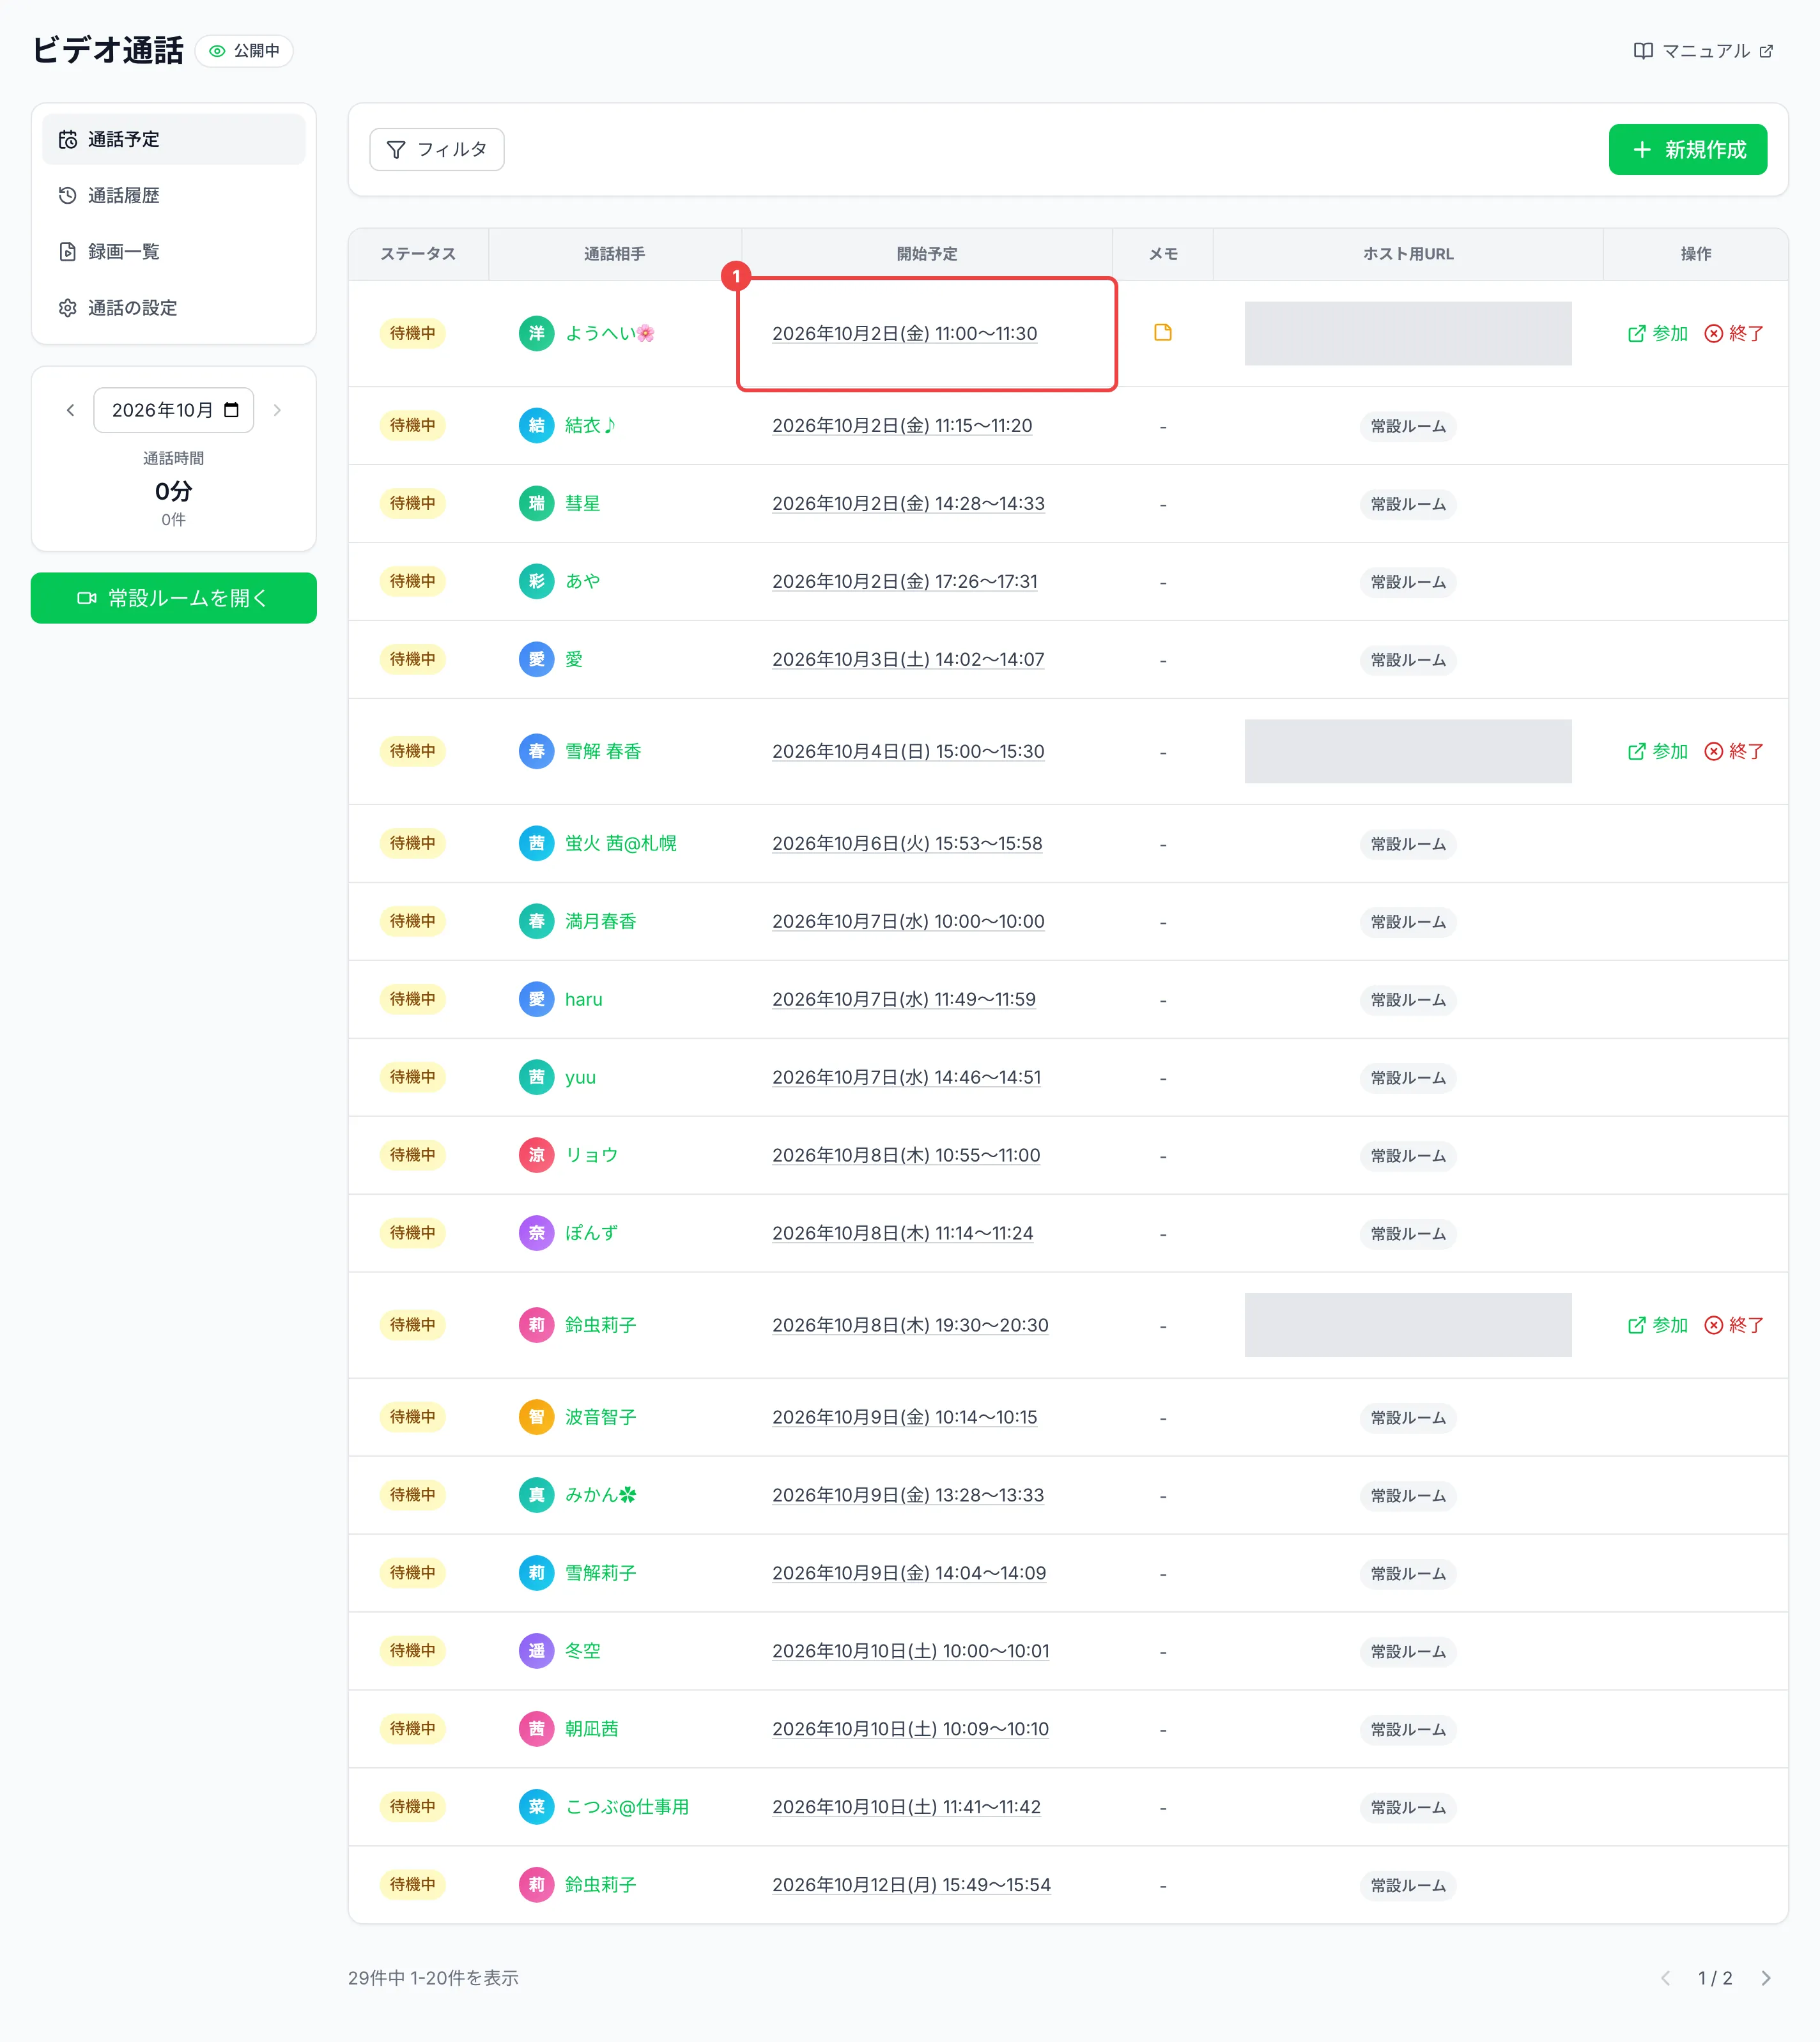Open the 2026年10月 month picker
The width and height of the screenshot is (1820, 2042).
pyautogui.click(x=173, y=410)
